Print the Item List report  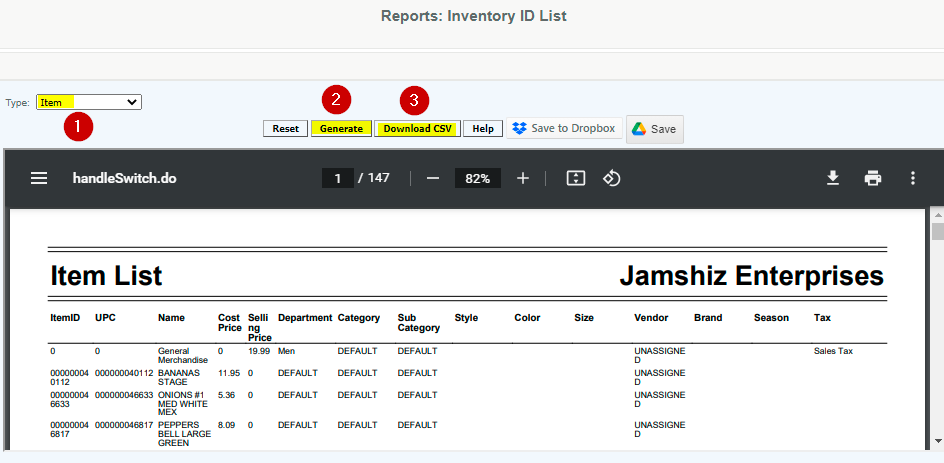coord(873,178)
